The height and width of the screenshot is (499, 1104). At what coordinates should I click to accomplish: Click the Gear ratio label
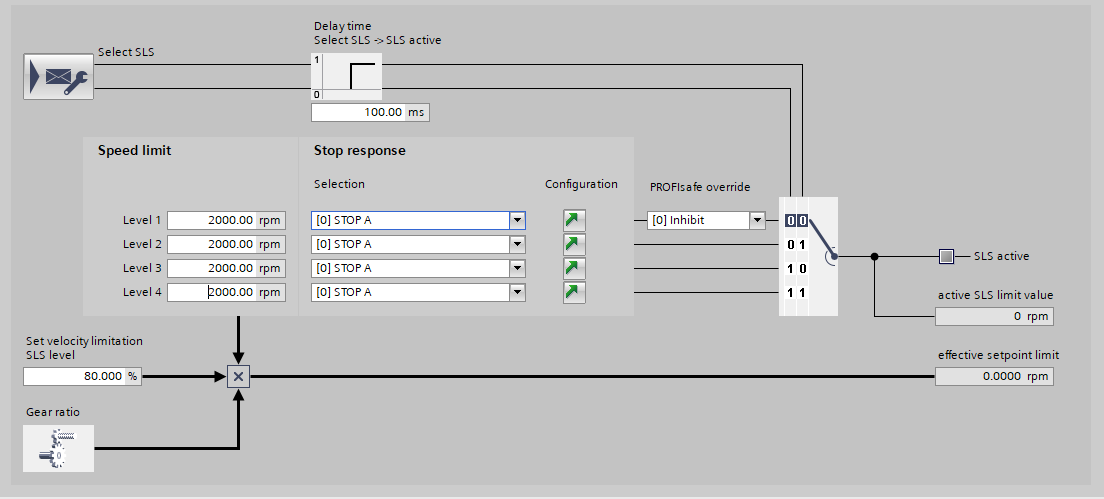click(x=53, y=412)
